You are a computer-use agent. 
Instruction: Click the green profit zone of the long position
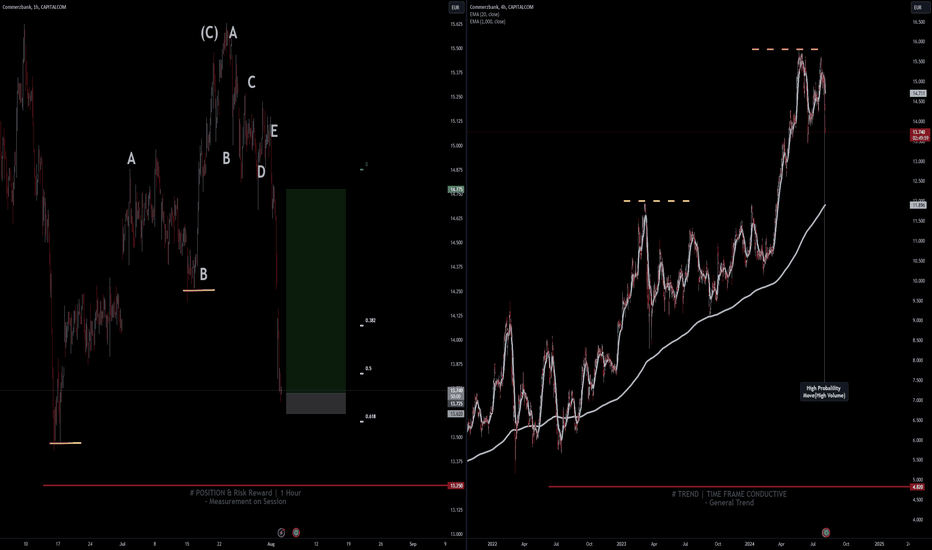click(x=316, y=291)
